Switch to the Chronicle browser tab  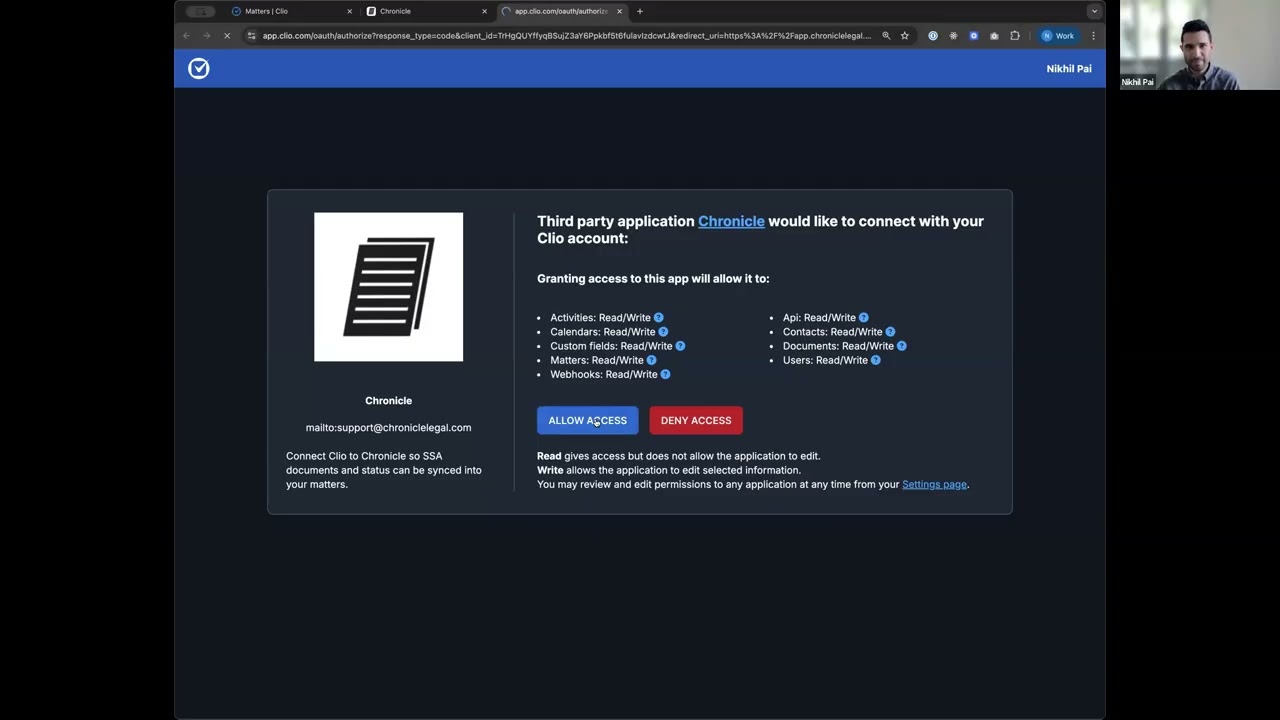point(425,11)
